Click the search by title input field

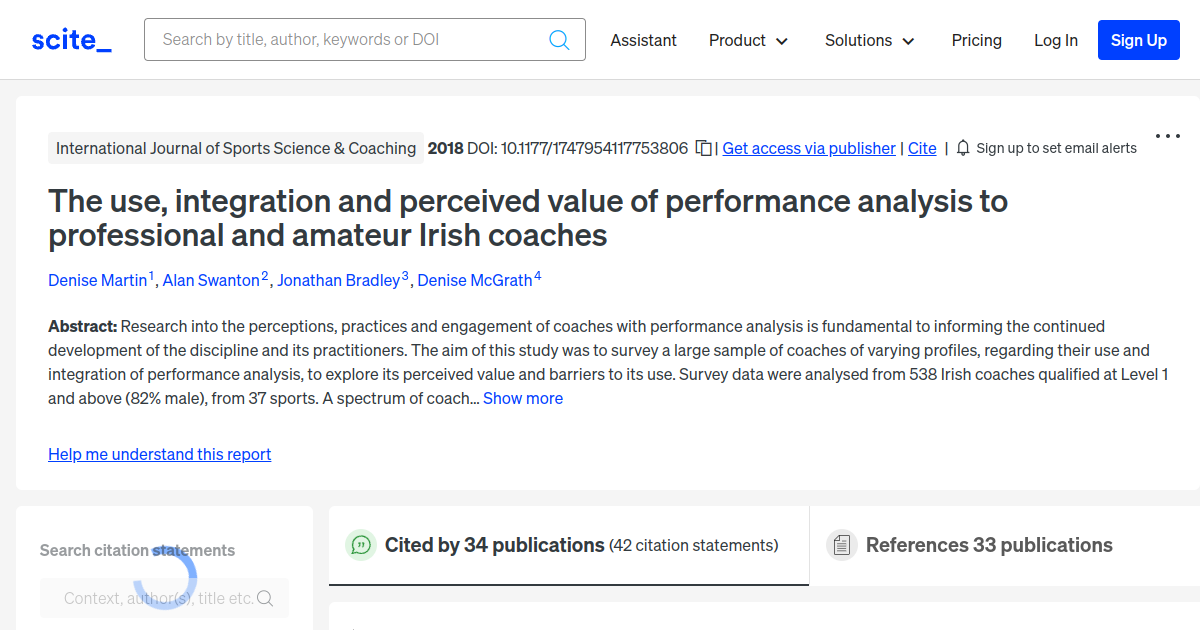pyautogui.click(x=340, y=39)
